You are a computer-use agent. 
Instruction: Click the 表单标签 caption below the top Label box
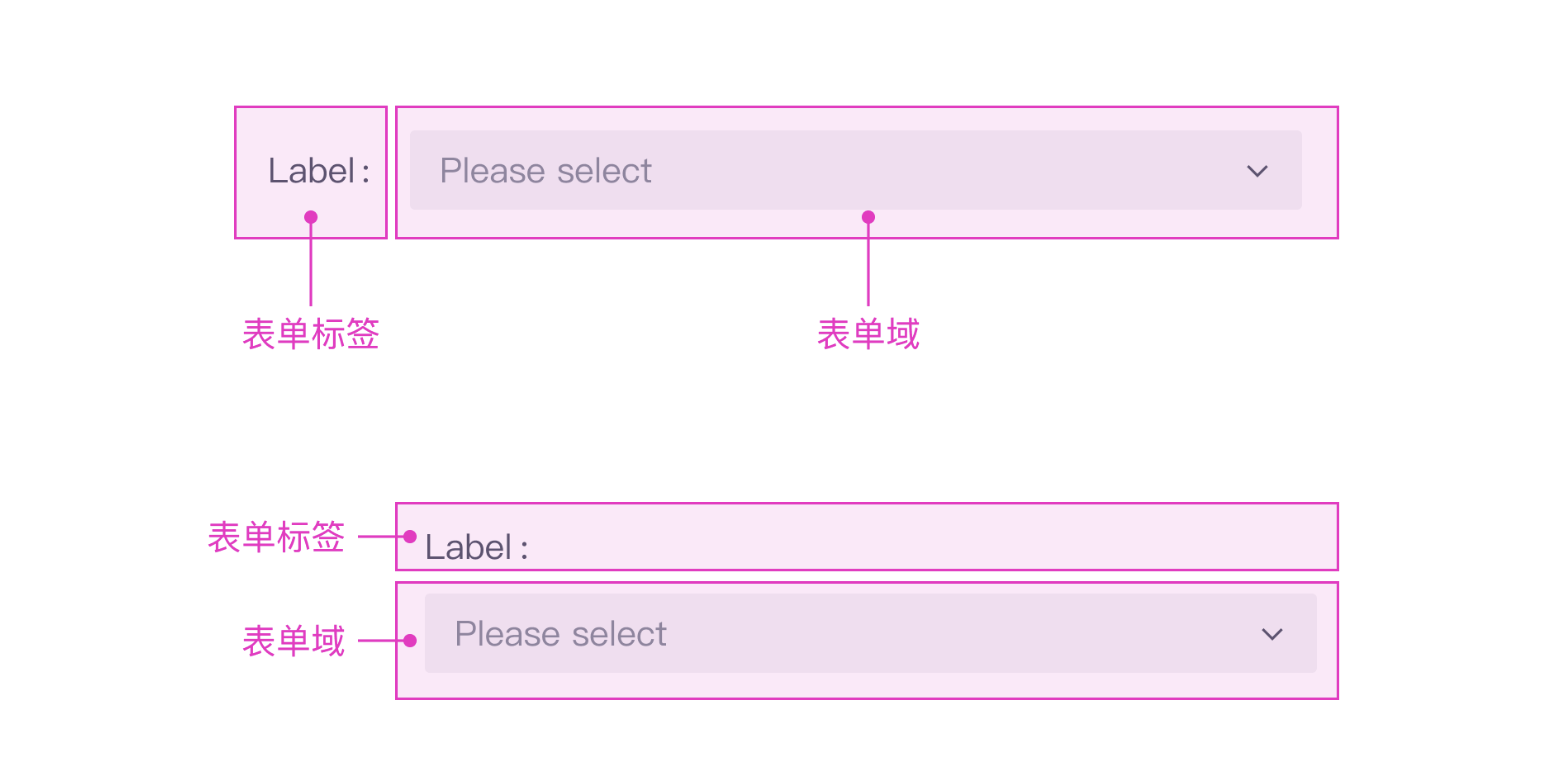pos(311,334)
